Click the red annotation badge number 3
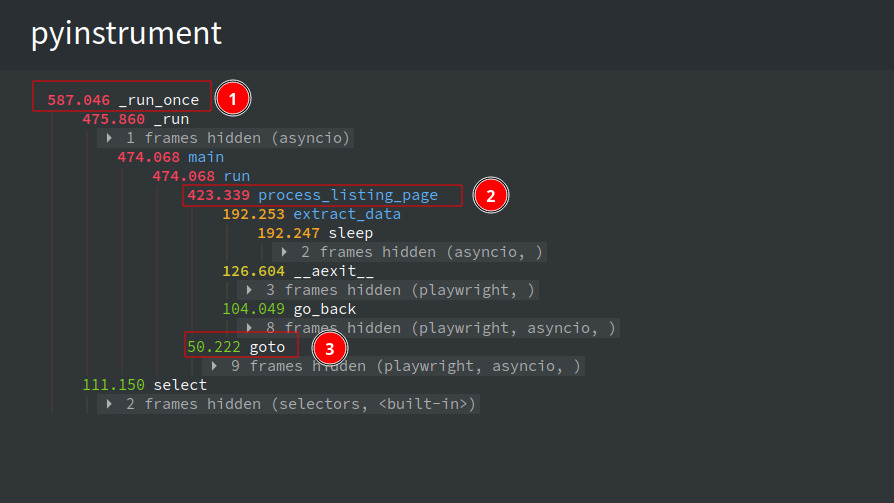Image resolution: width=894 pixels, height=503 pixels. click(329, 348)
